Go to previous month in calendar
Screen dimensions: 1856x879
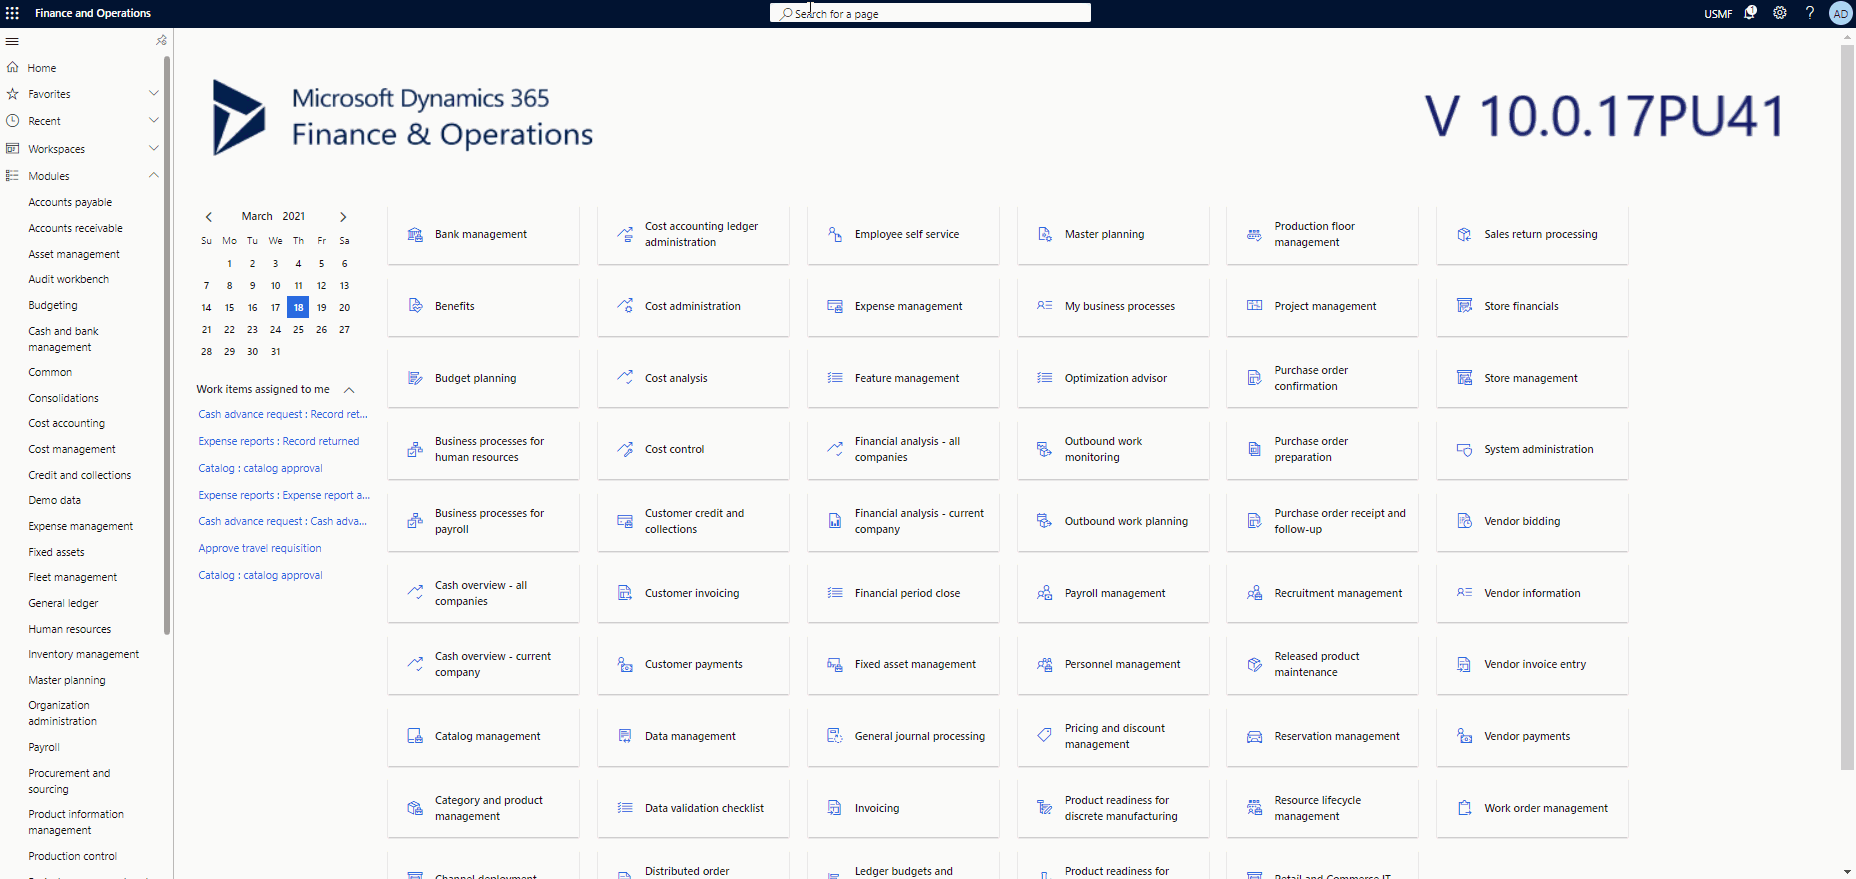209,216
